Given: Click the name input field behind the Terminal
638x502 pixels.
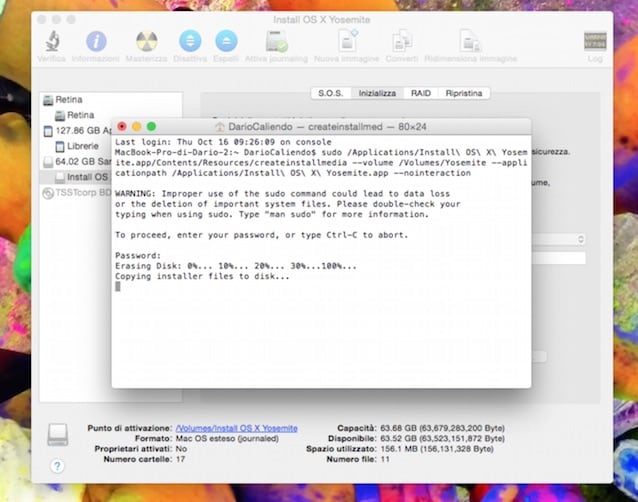Looking at the screenshot, I should click(x=559, y=258).
